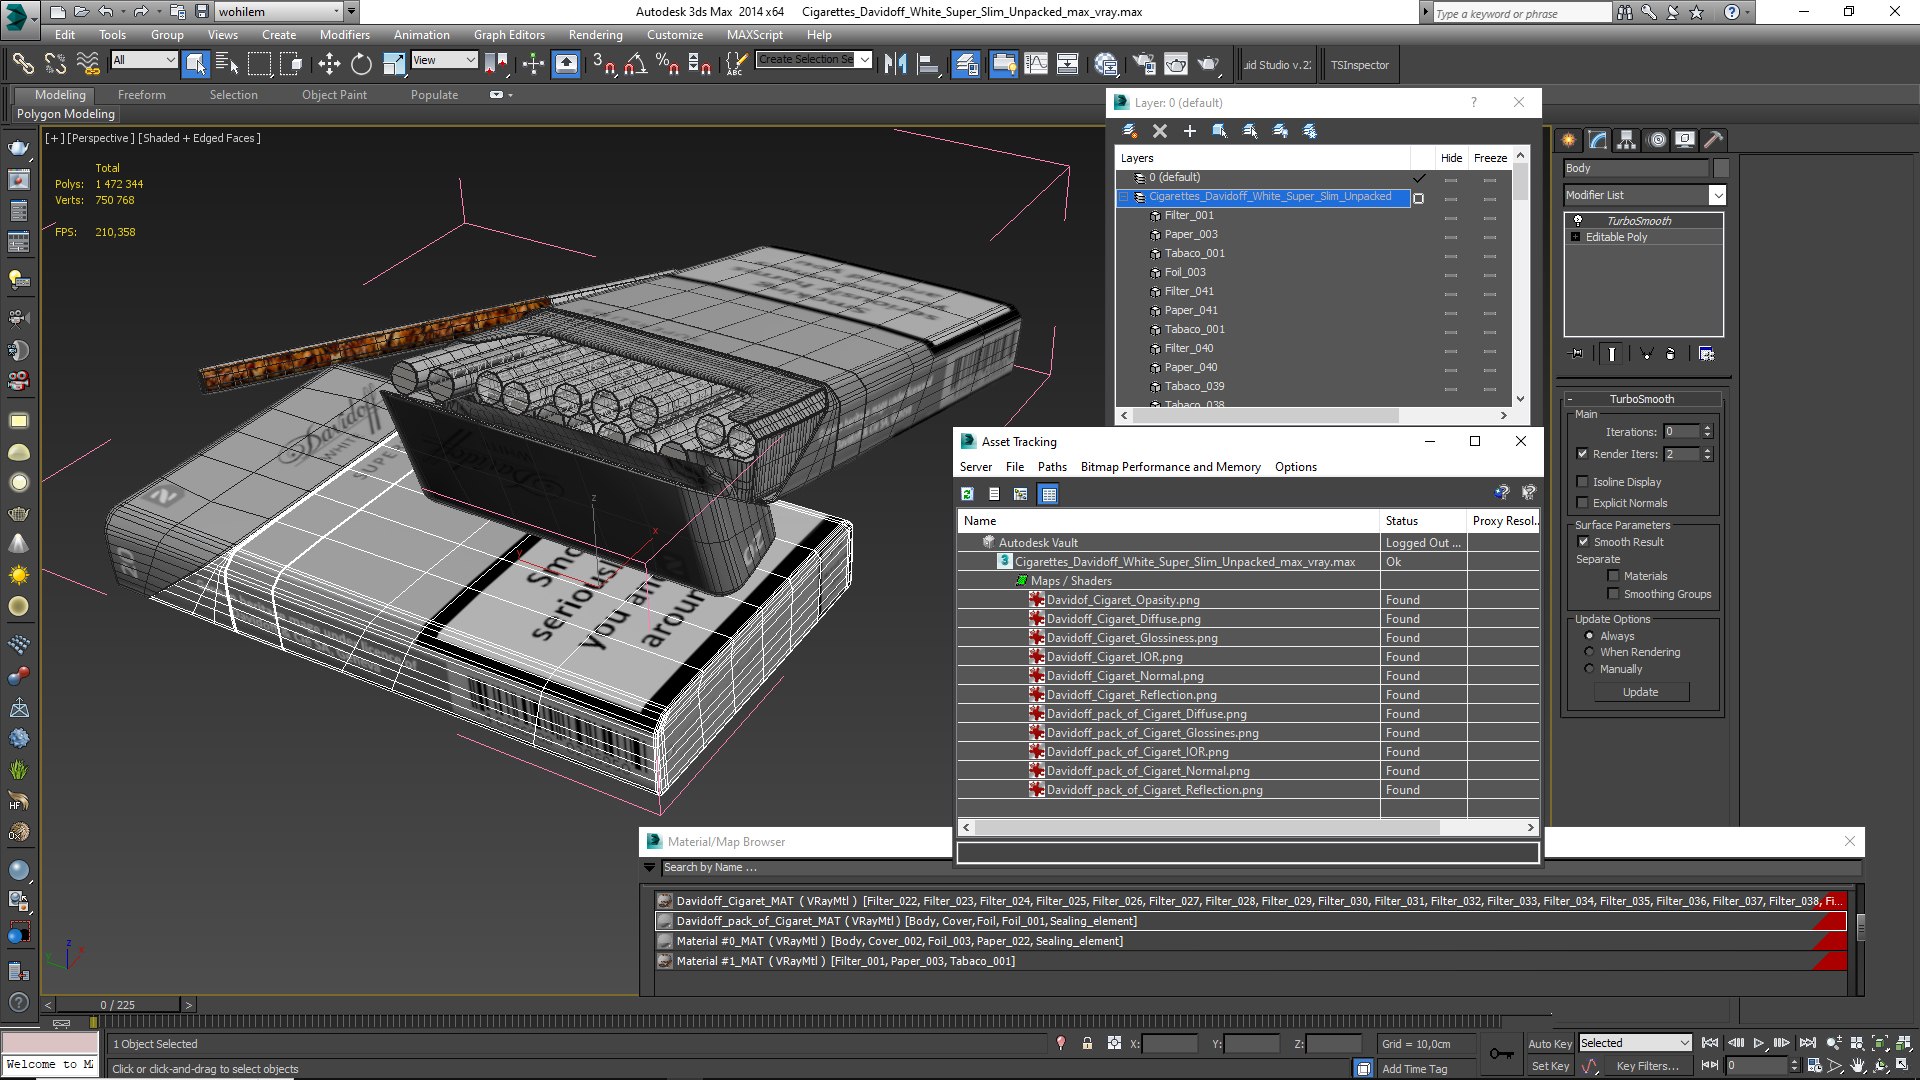Switch to the Freeform ribbon tab
The width and height of the screenshot is (1920, 1080).
tap(142, 95)
